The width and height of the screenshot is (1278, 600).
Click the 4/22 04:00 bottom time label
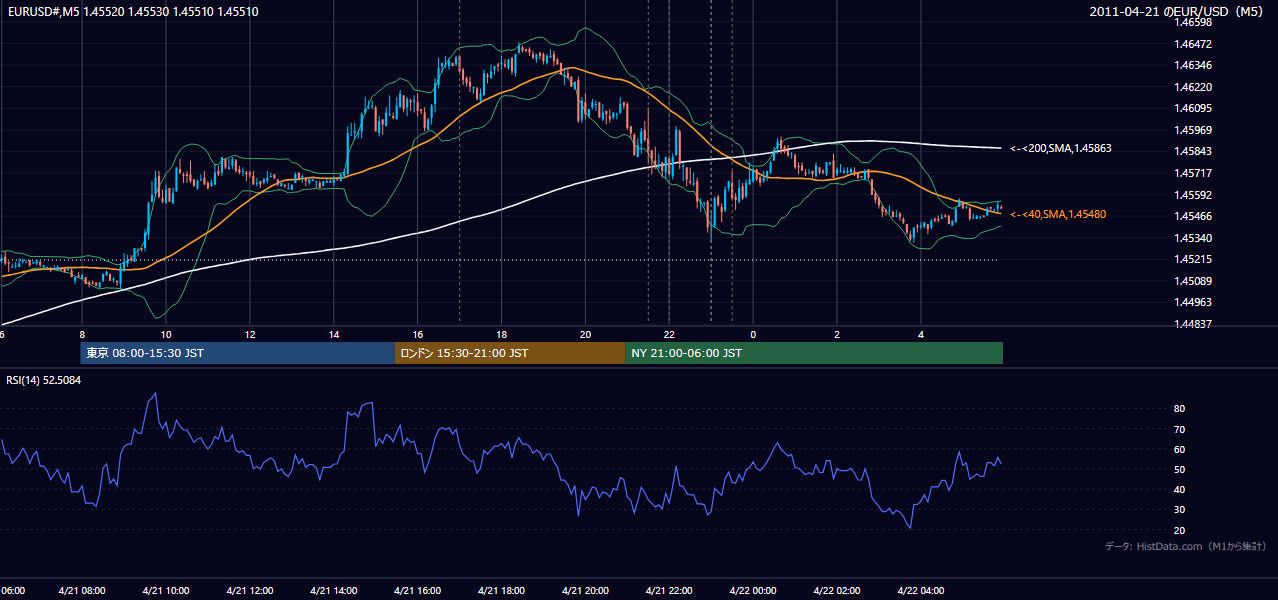(x=922, y=590)
